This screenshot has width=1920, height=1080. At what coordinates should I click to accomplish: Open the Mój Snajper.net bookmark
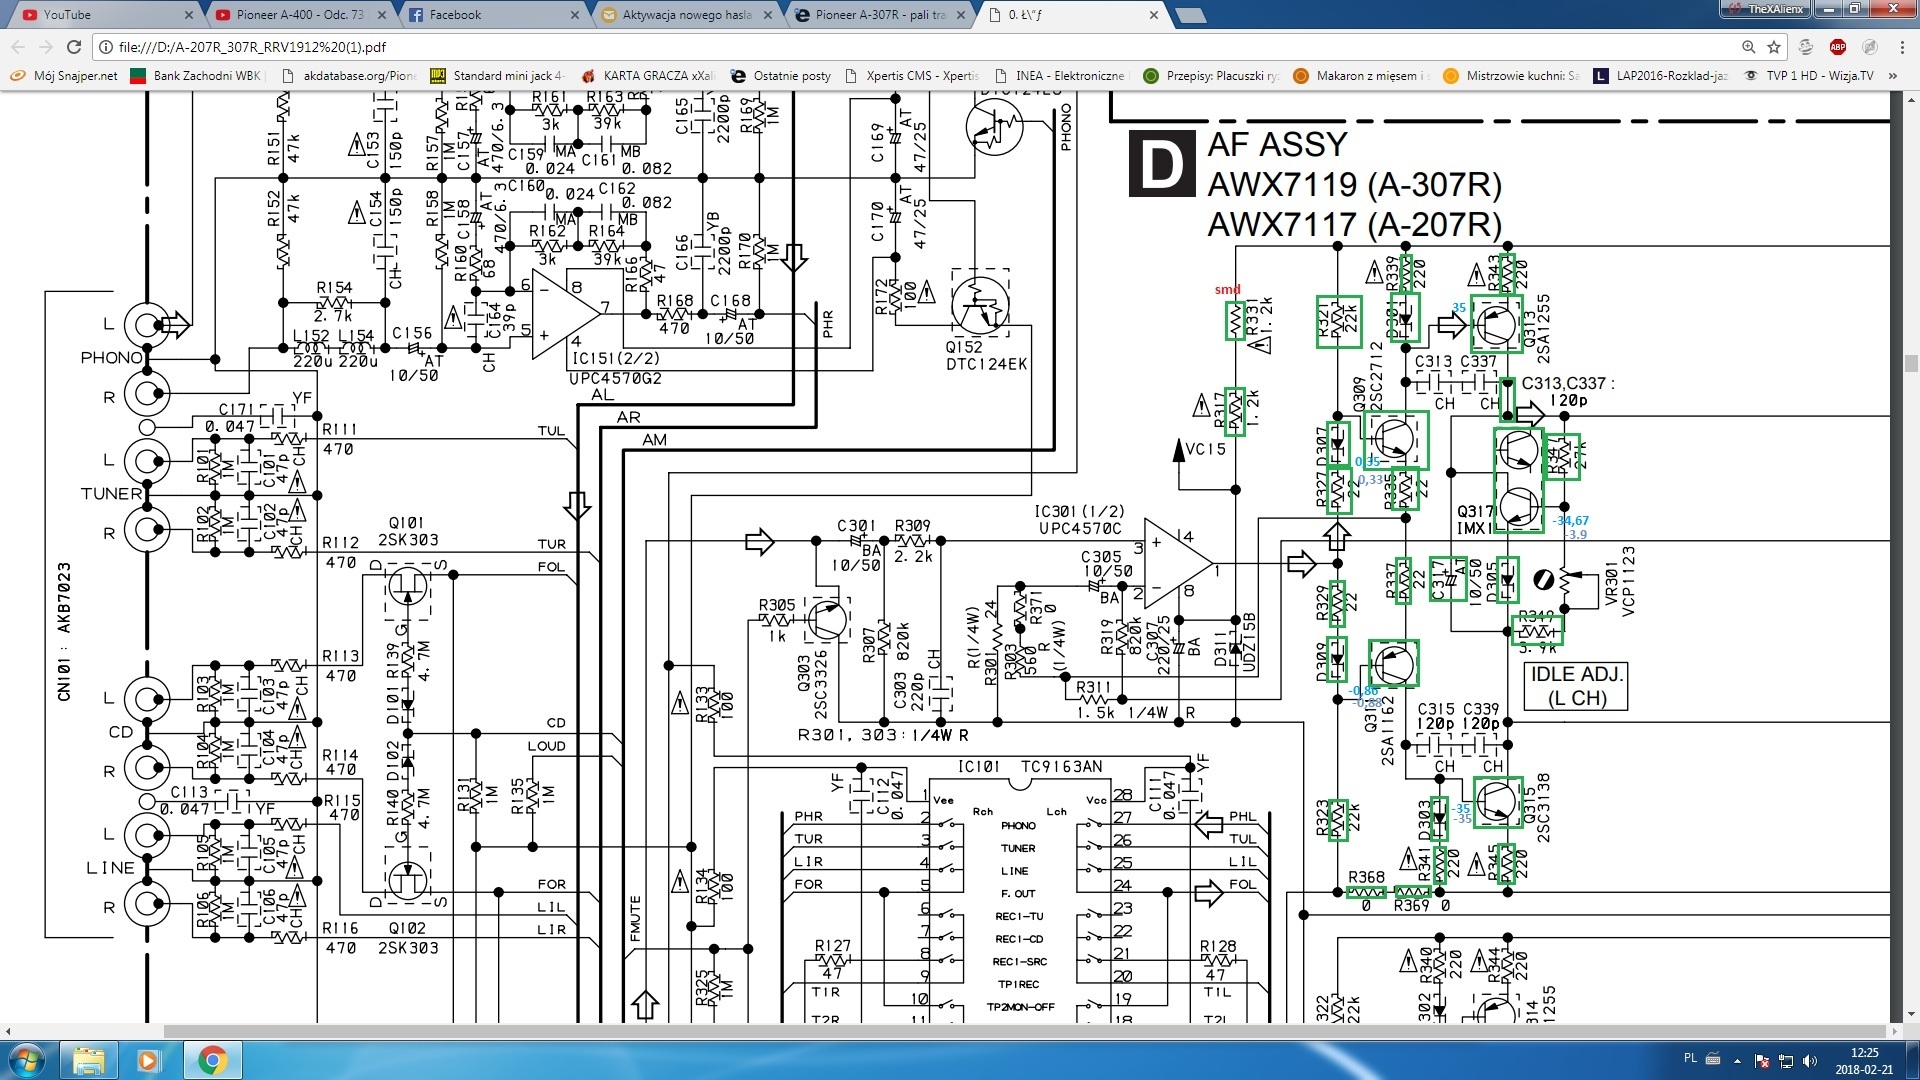[x=64, y=75]
